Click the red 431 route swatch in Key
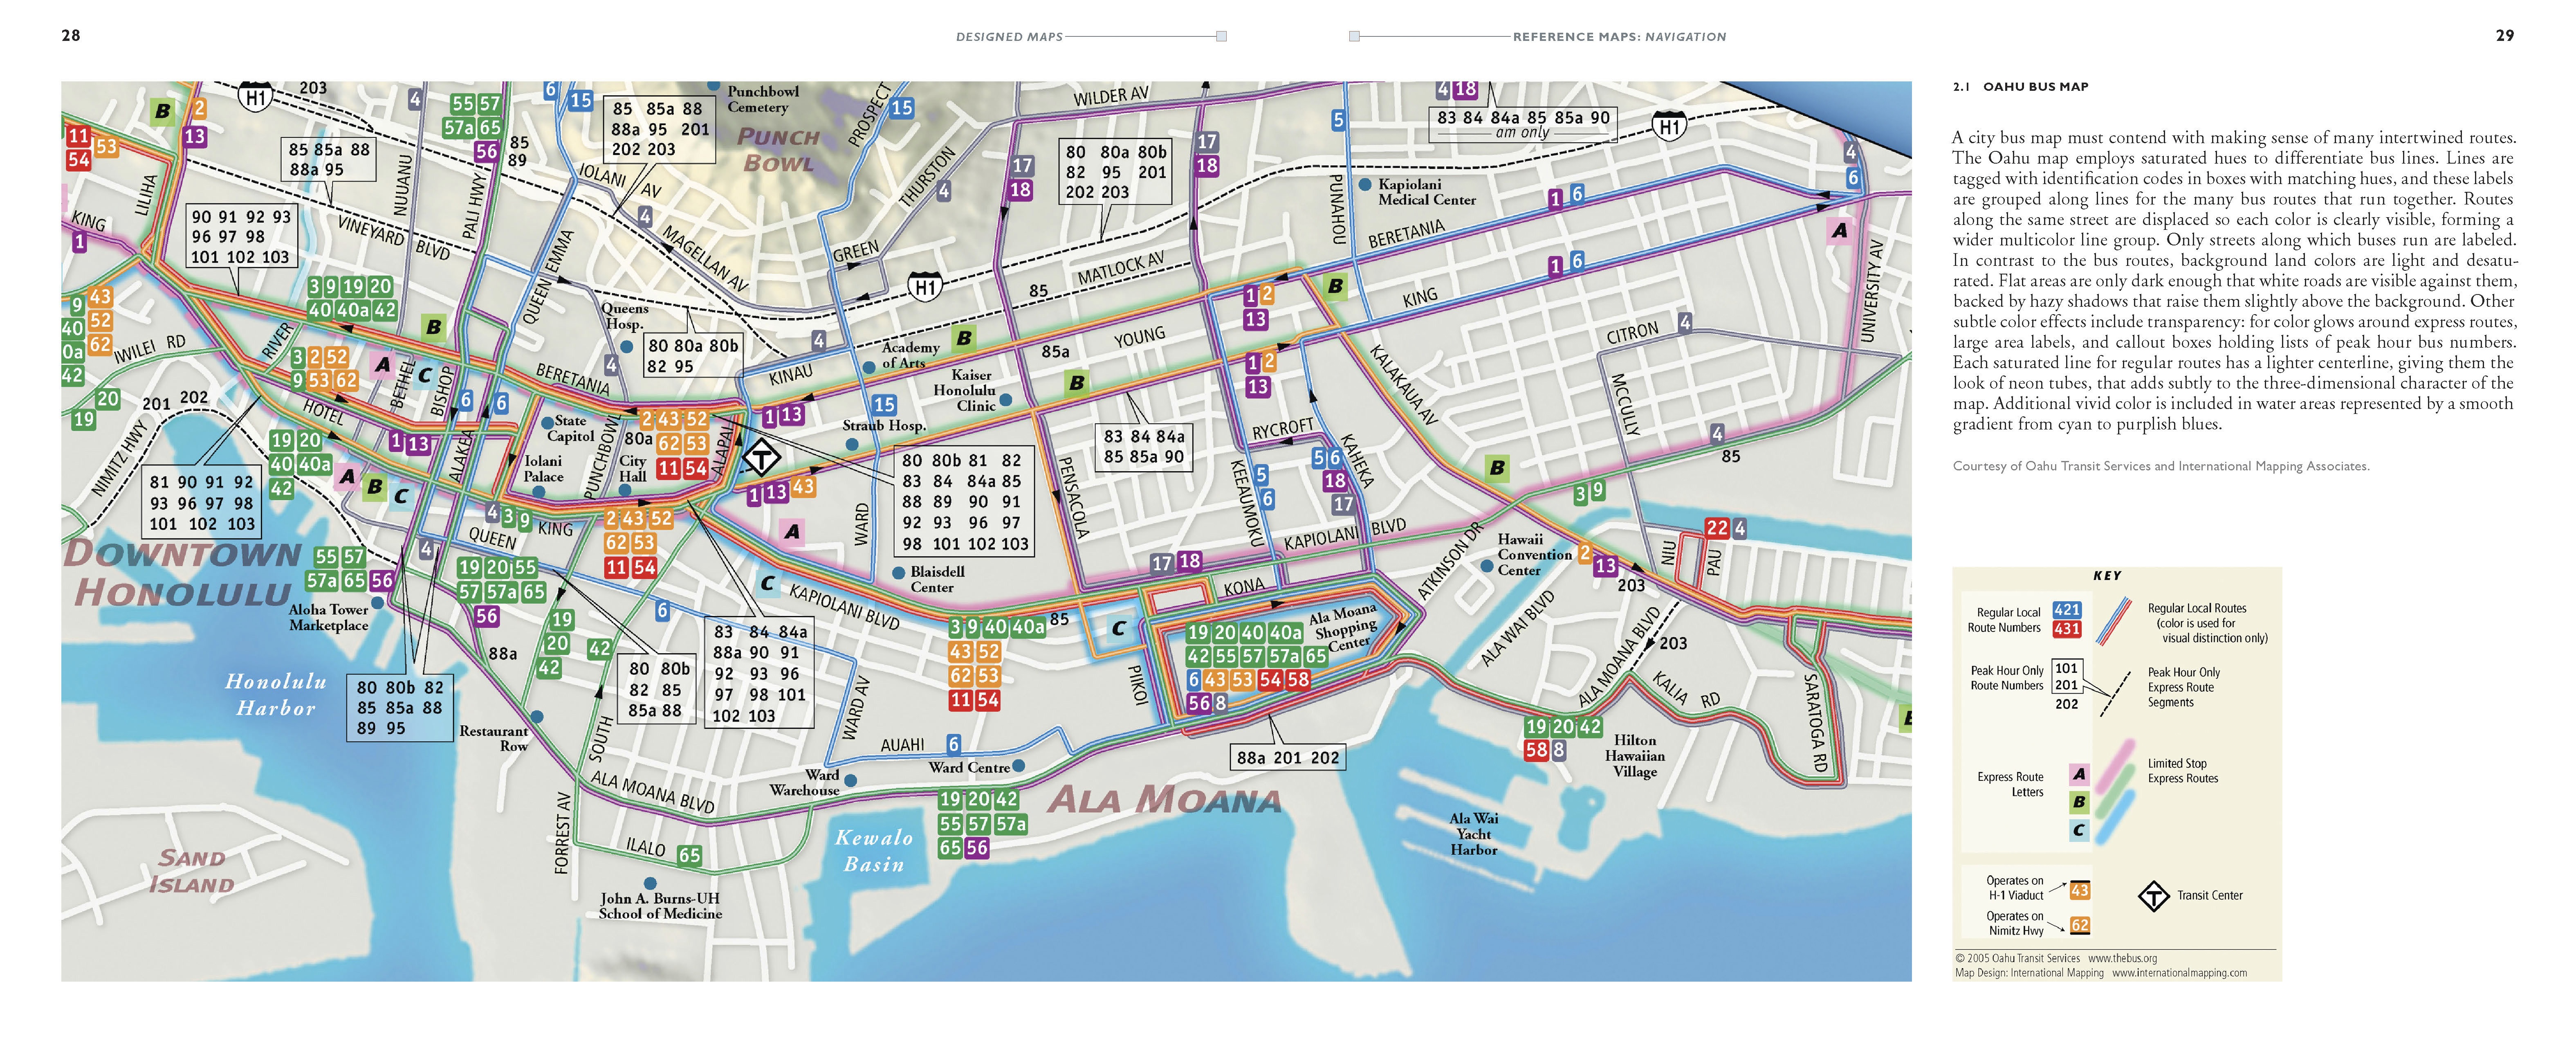Viewport: 2576px width, 1043px height. pyautogui.click(x=2067, y=629)
